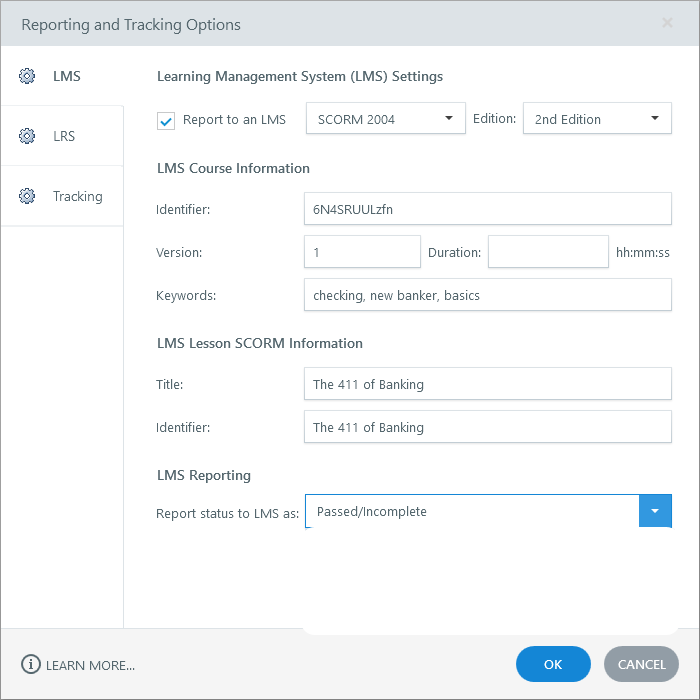Click the Keywords text field

click(487, 296)
